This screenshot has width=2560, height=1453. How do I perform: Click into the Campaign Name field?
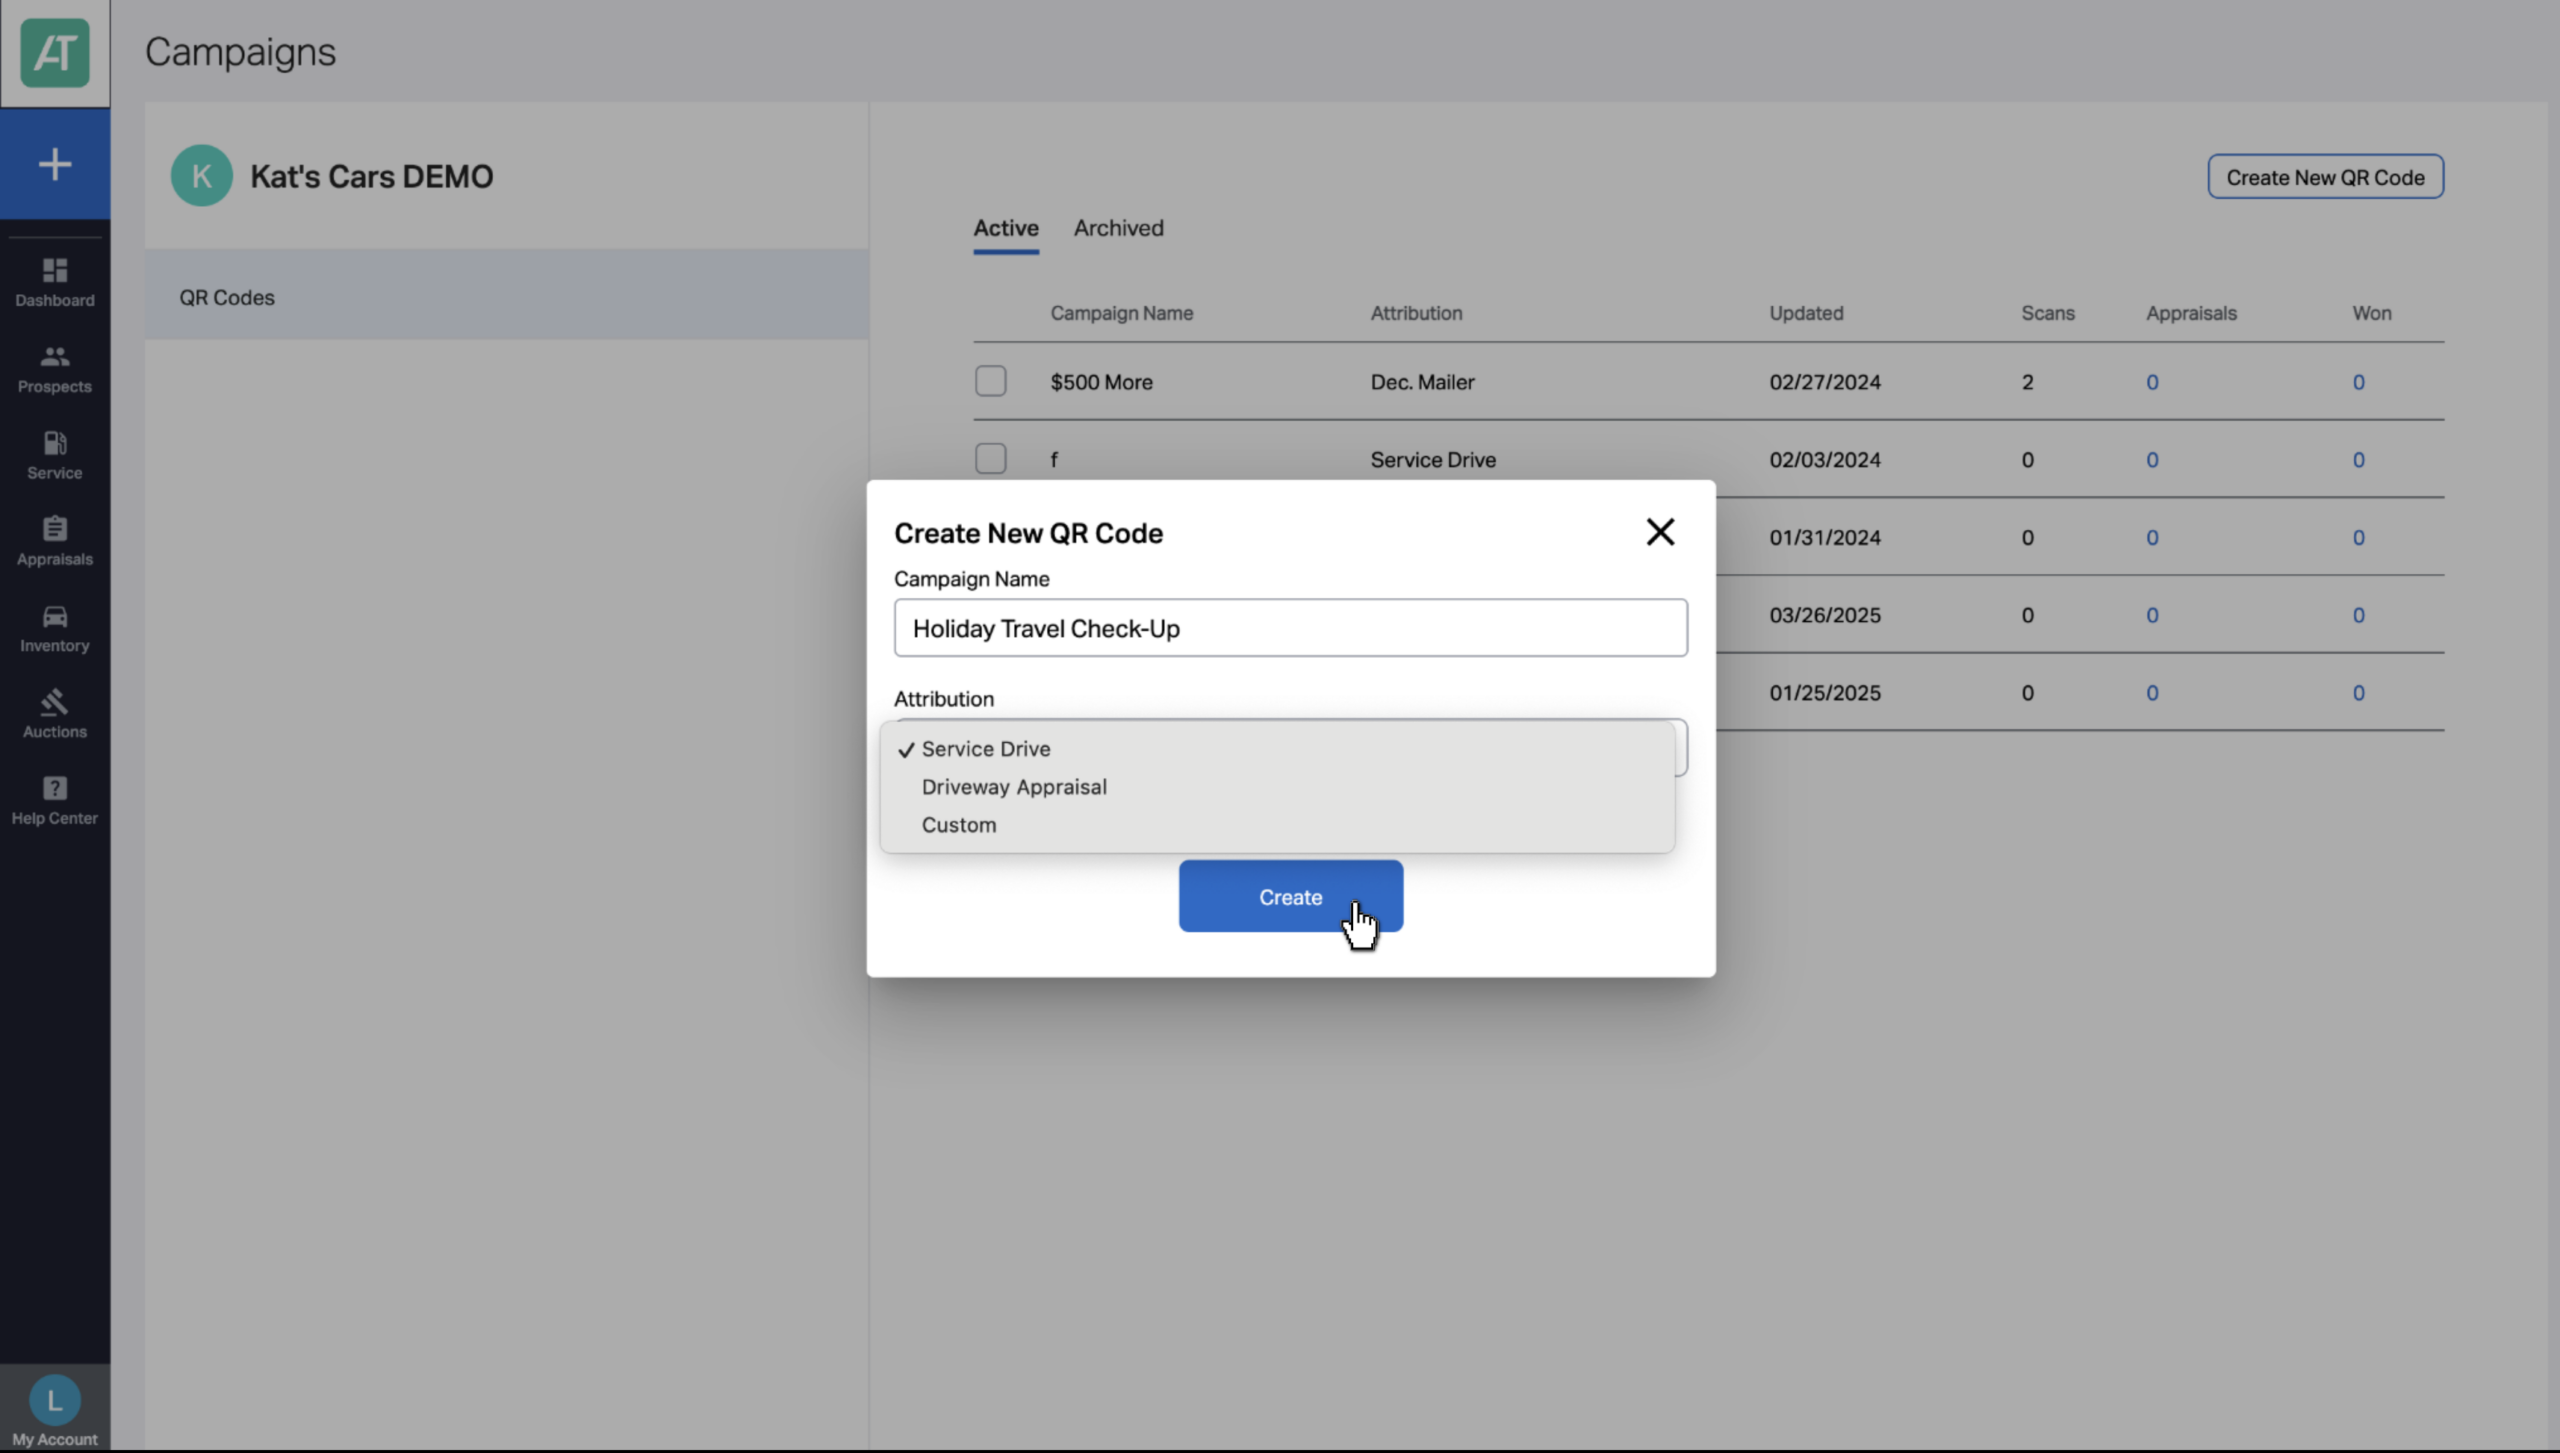click(x=1290, y=628)
